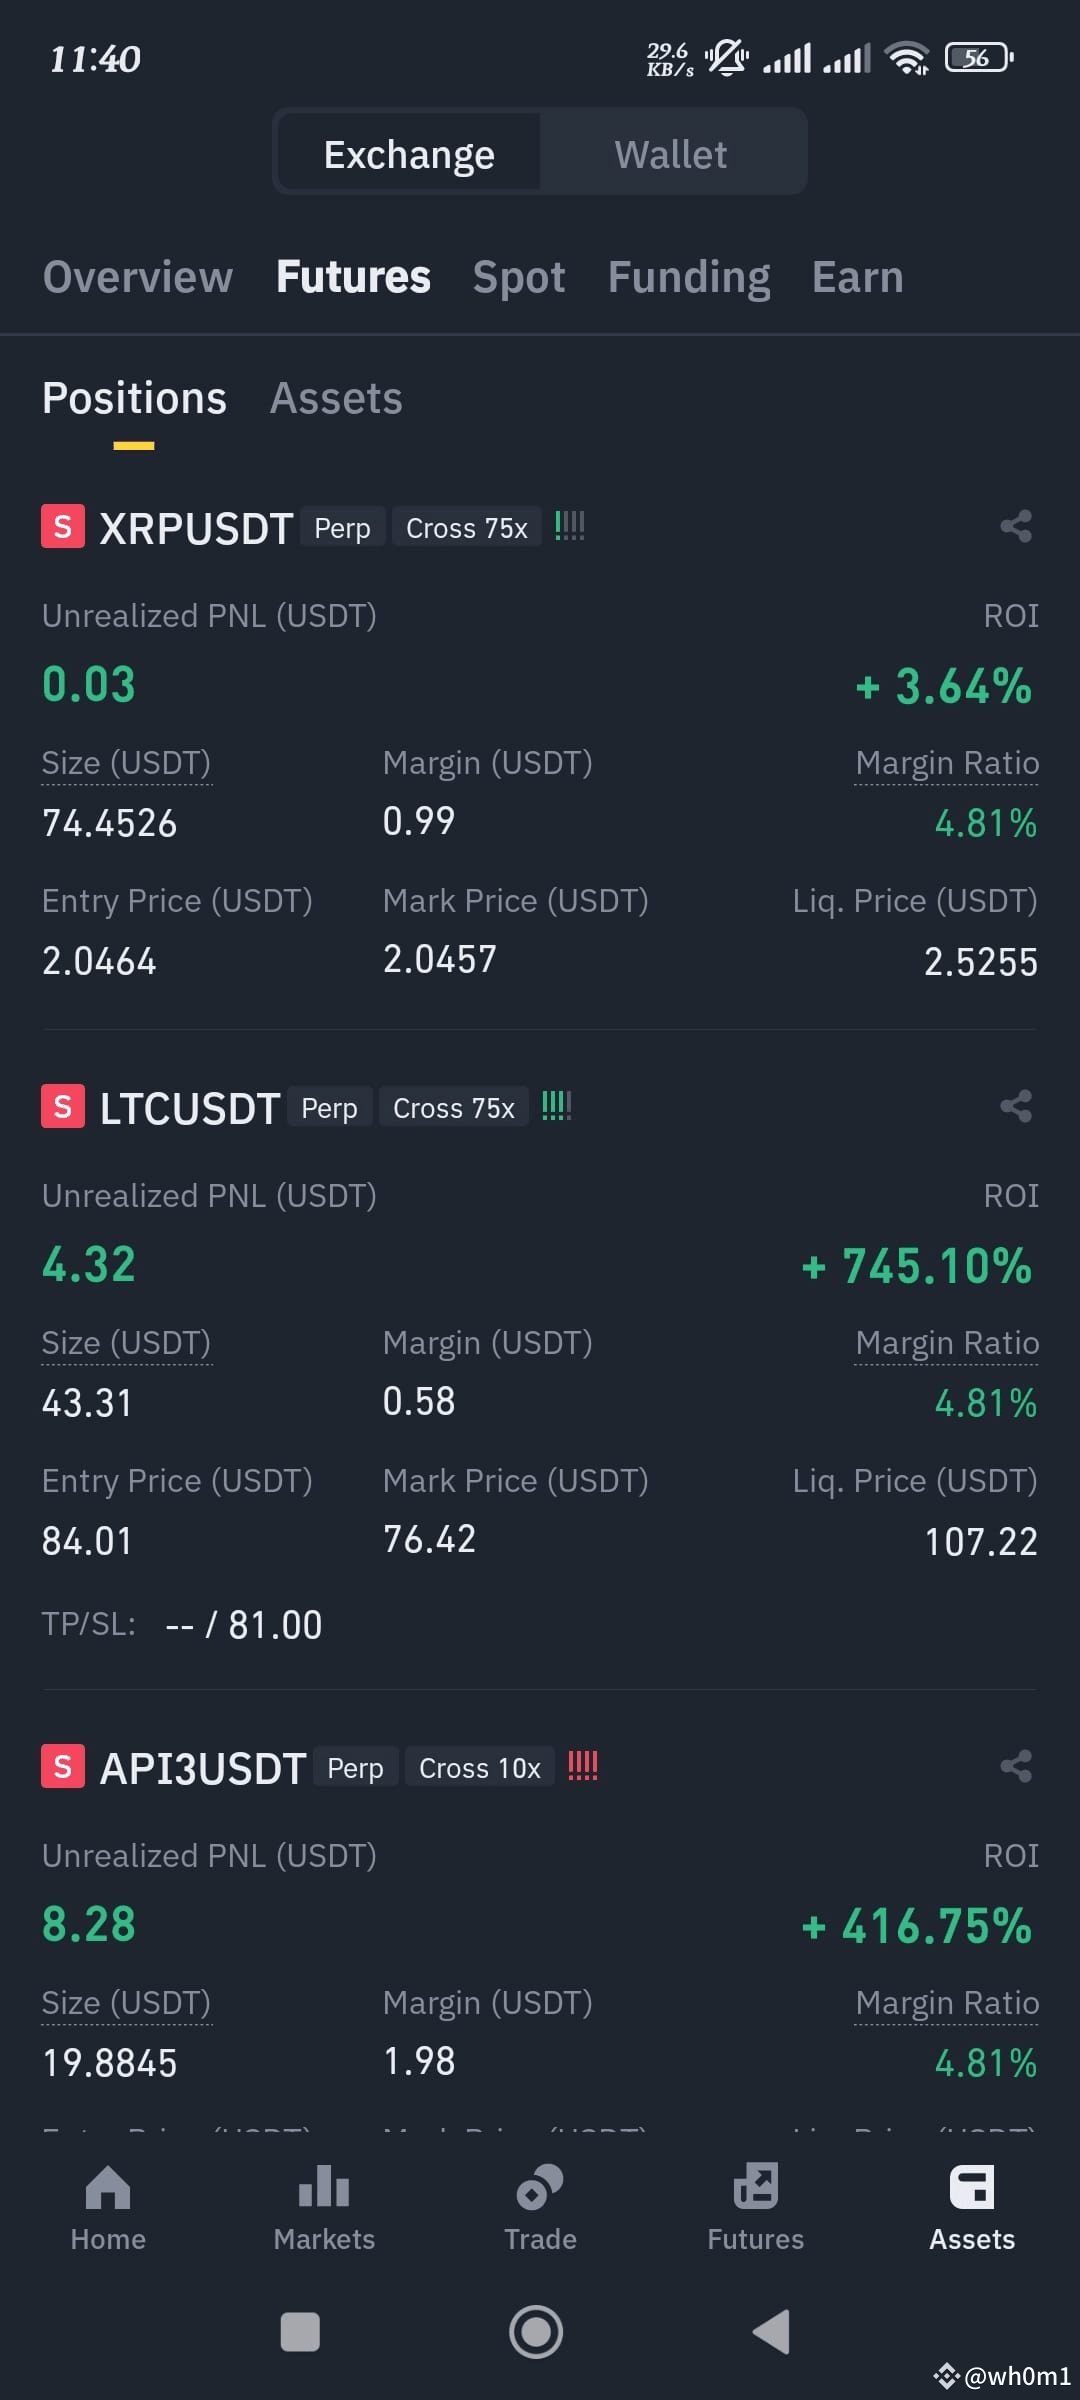Tap Margin Ratio label for XRPUSDT

coord(947,763)
